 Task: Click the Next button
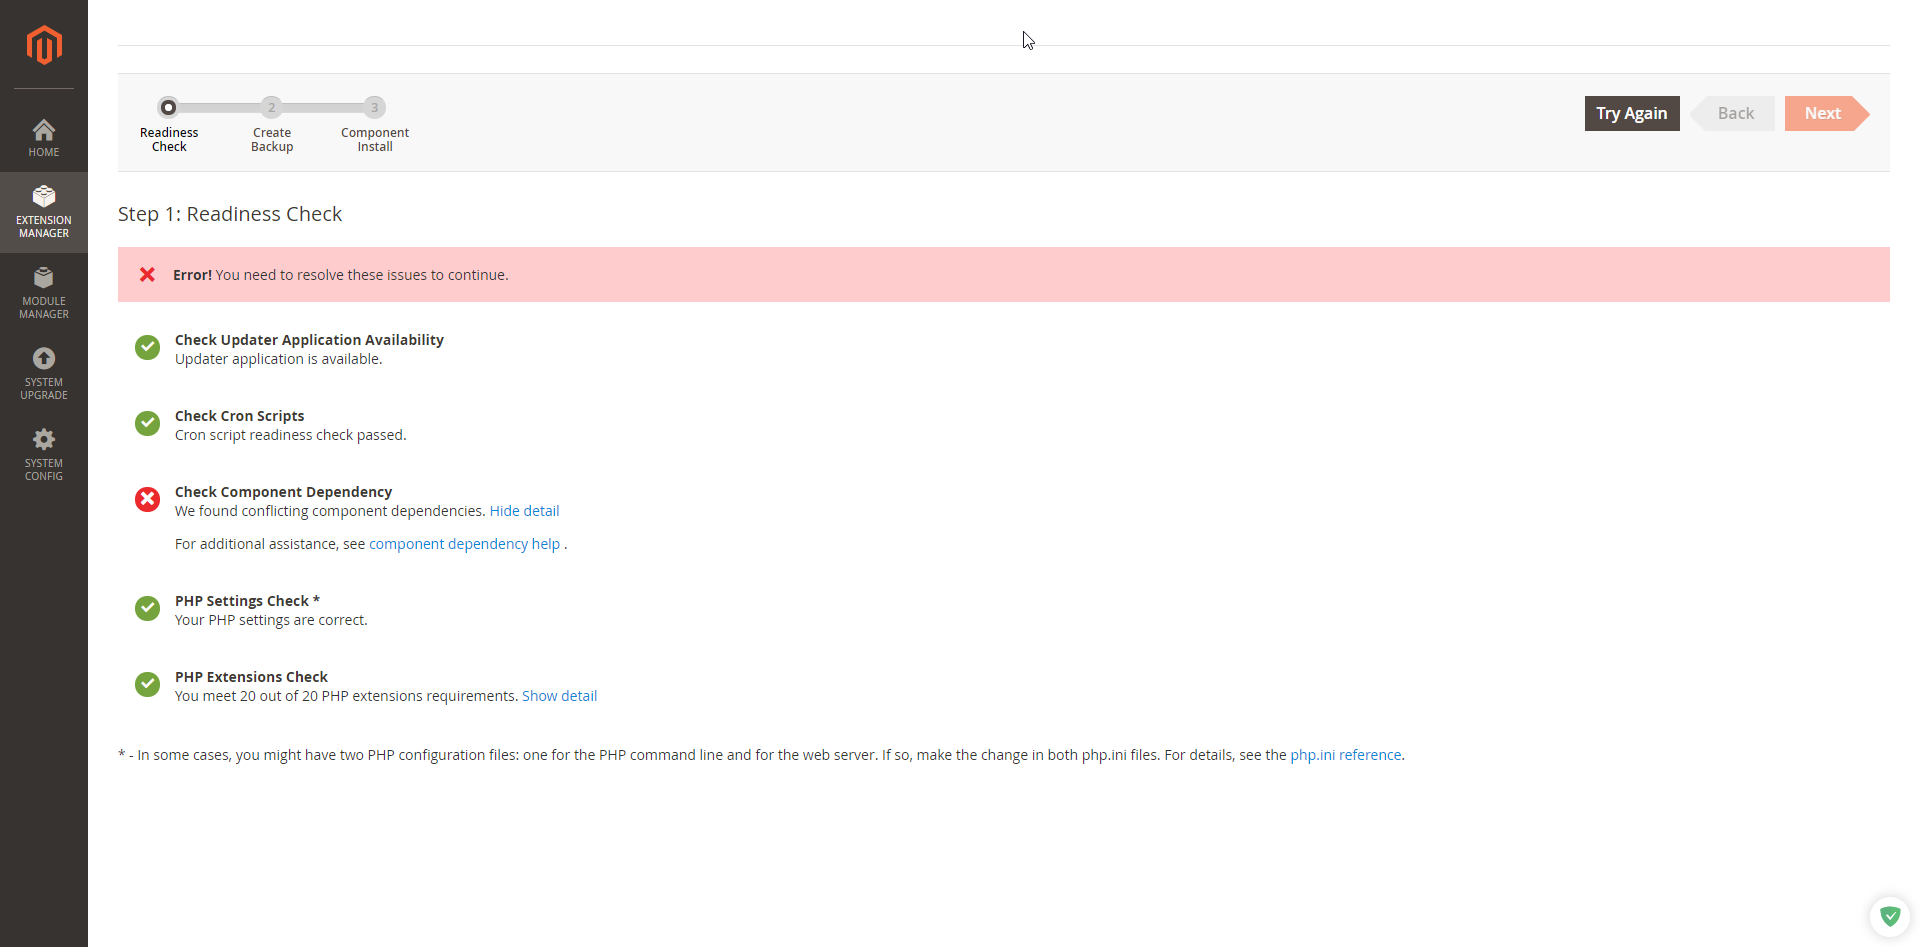pyautogui.click(x=1822, y=114)
